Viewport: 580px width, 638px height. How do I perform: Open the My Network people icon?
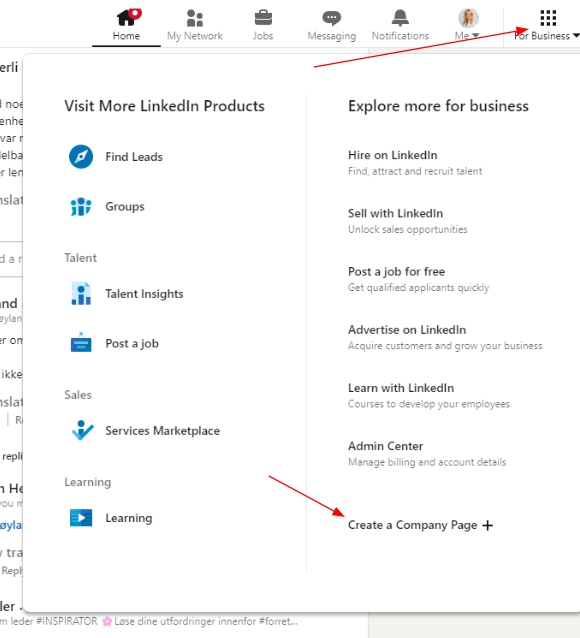tap(195, 18)
